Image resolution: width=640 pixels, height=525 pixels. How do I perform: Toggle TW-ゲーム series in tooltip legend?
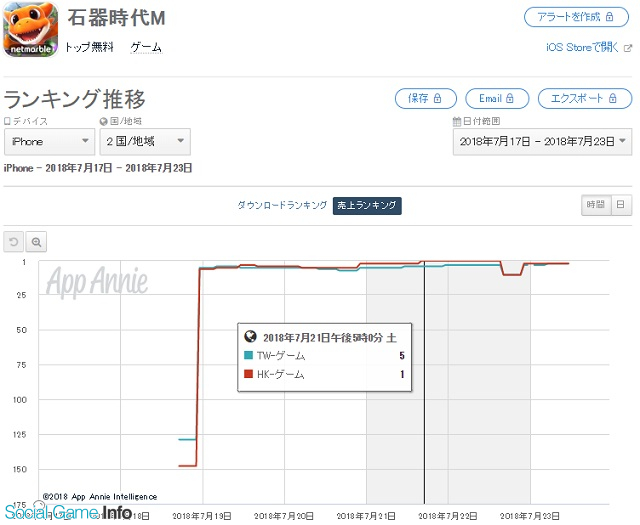point(274,356)
